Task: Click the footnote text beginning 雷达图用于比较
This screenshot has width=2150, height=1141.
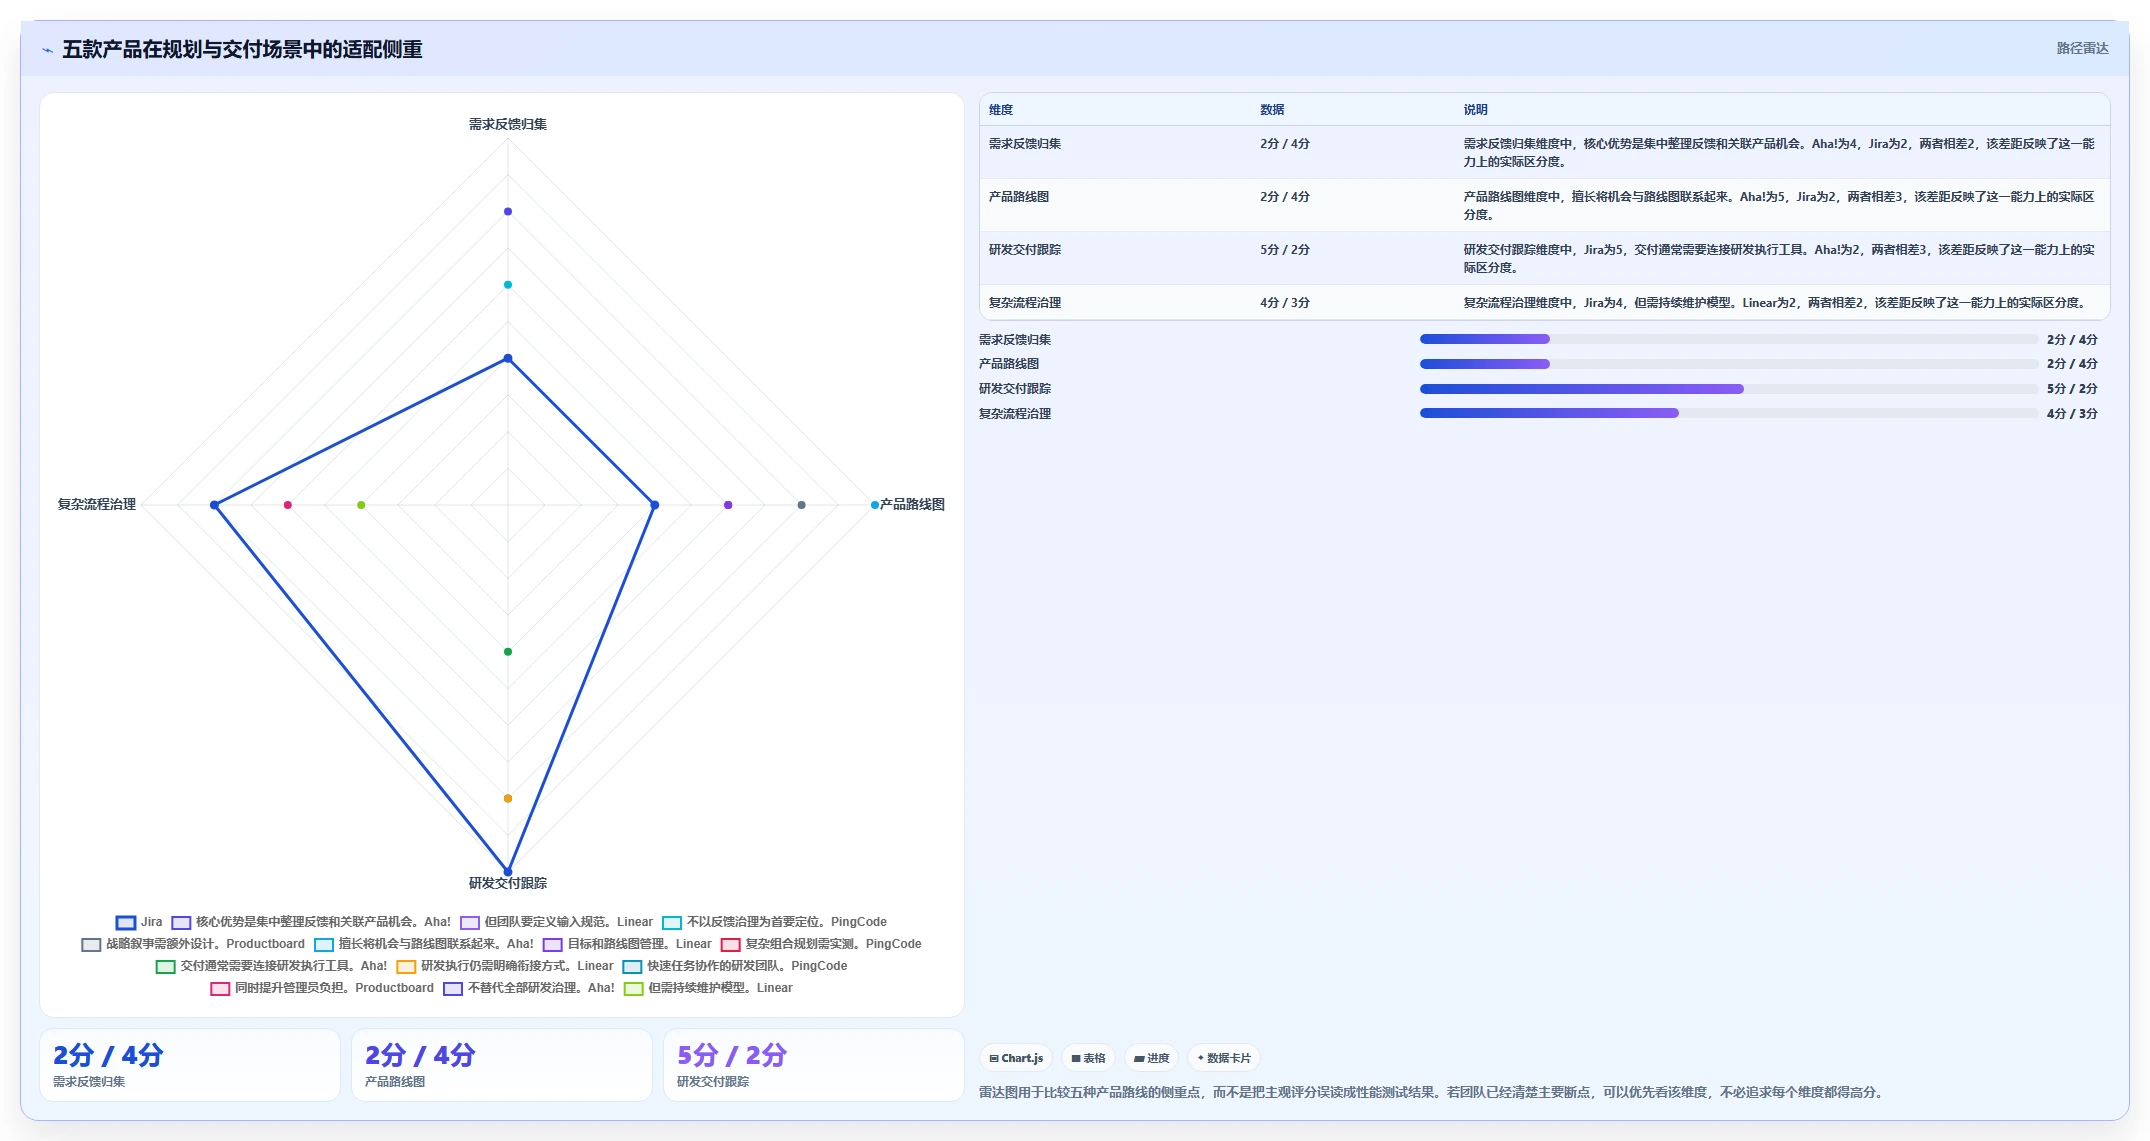Action: click(1433, 1092)
